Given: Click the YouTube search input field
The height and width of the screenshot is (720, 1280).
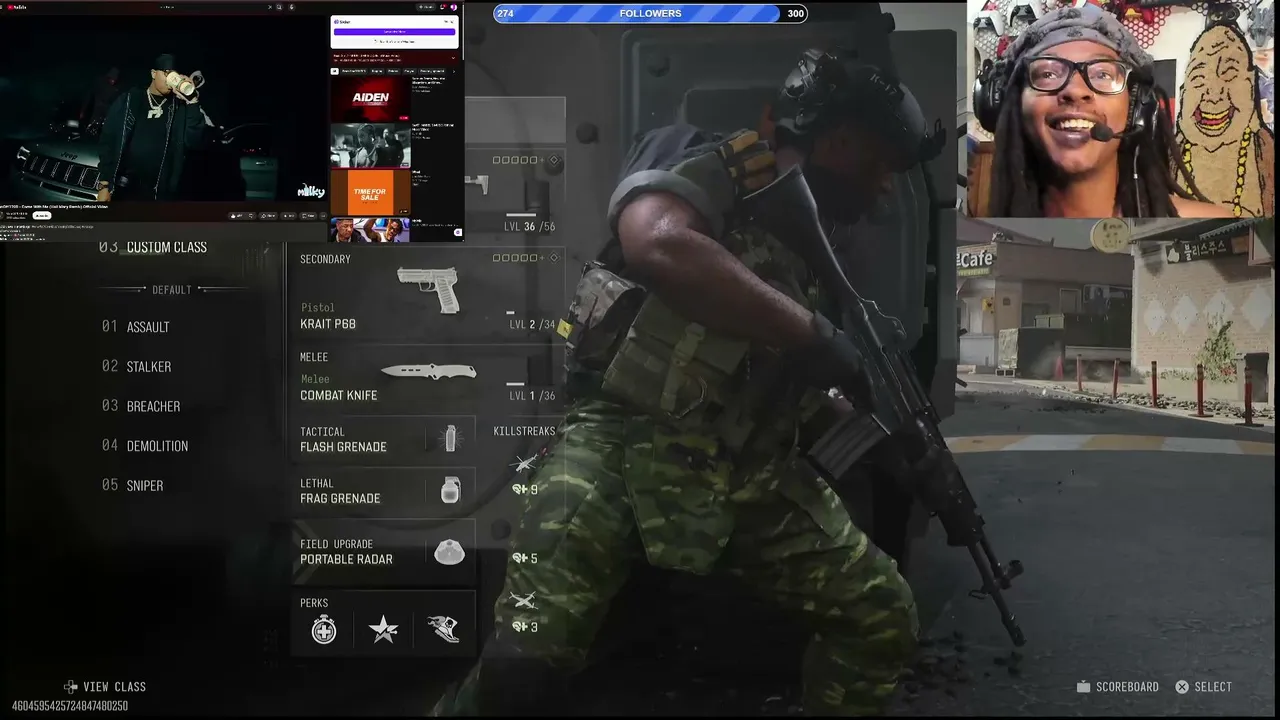Looking at the screenshot, I should (212, 7).
